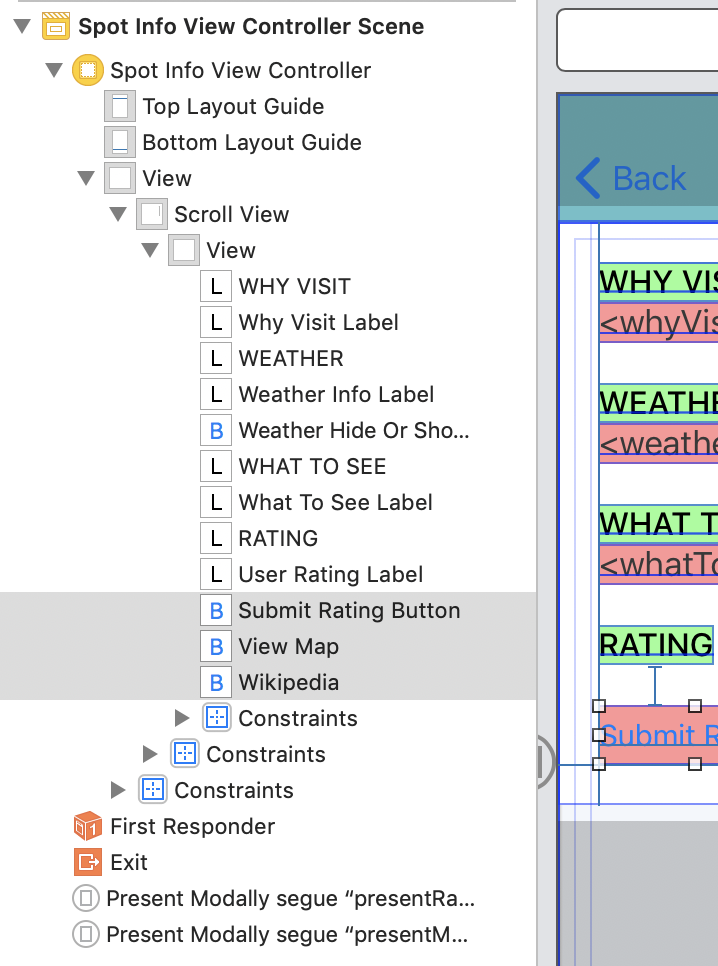Select Present Modally segue presentRa…
The height and width of the screenshot is (966, 718).
point(290,898)
